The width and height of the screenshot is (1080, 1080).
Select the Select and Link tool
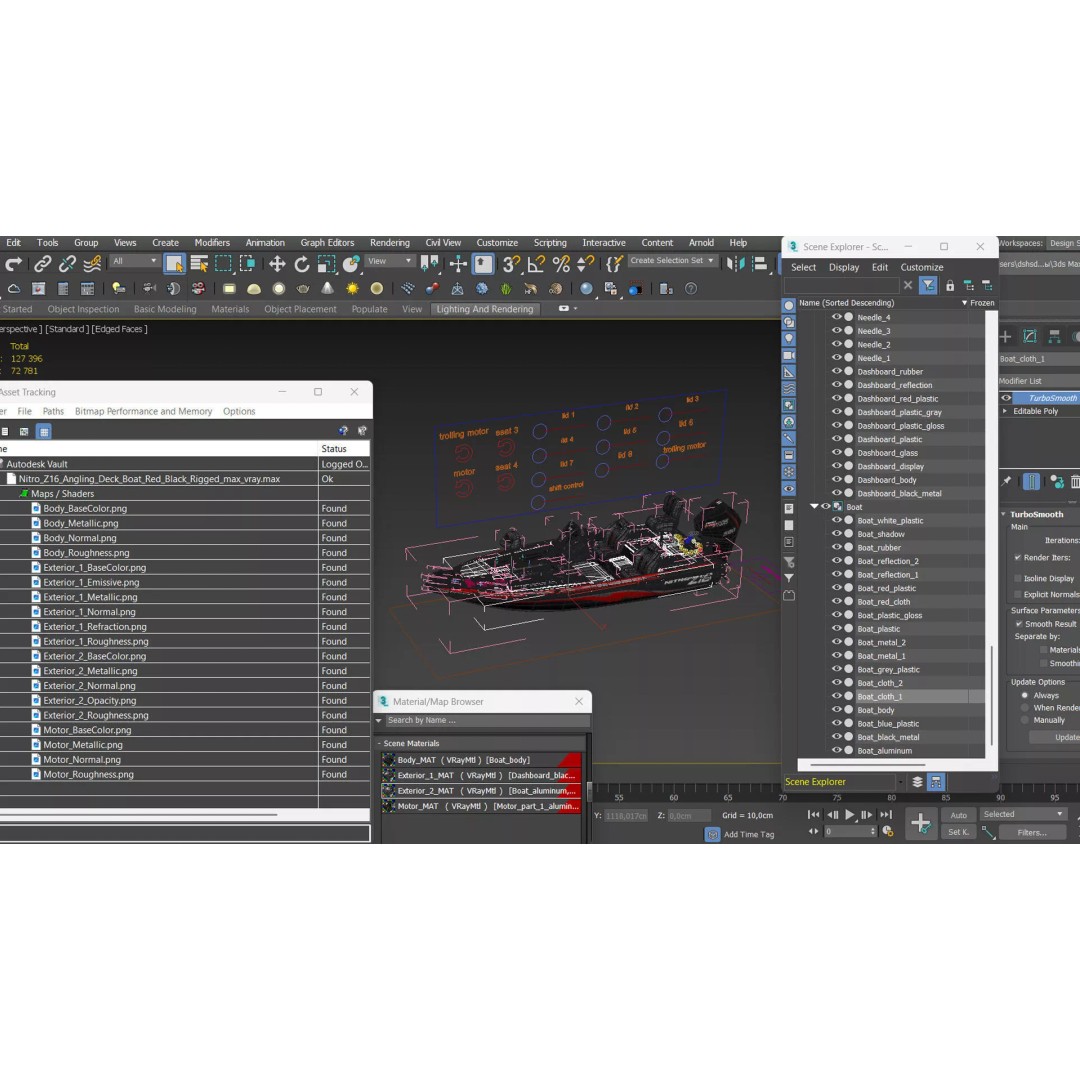click(43, 264)
